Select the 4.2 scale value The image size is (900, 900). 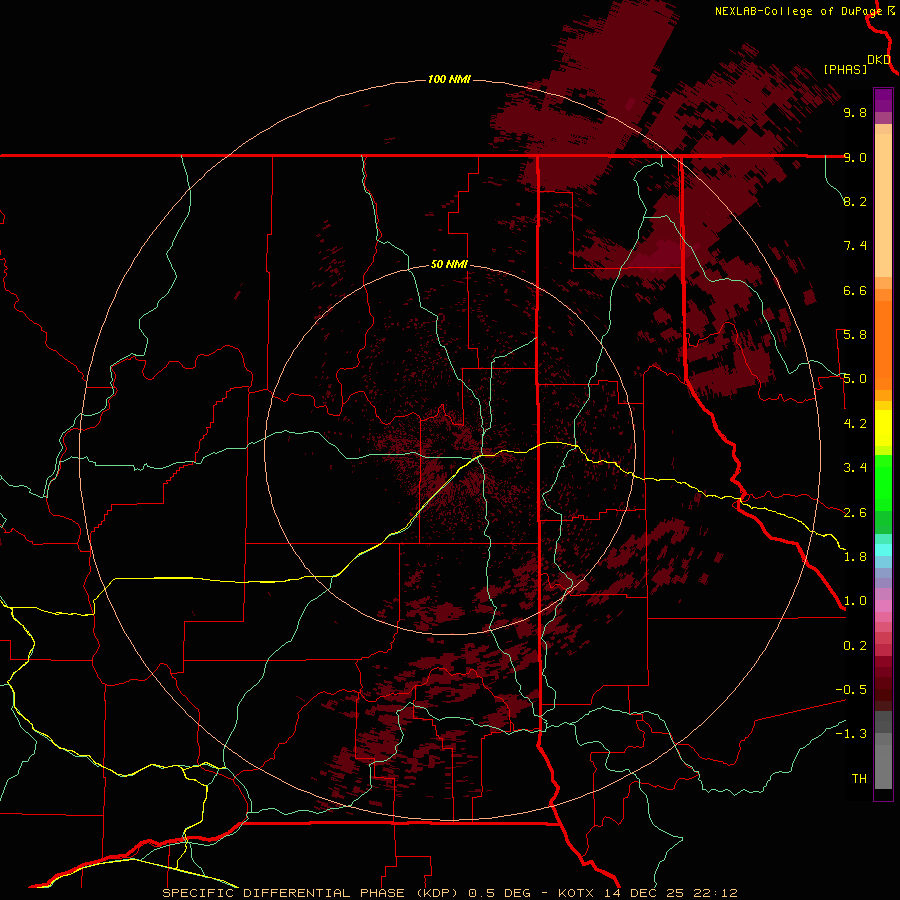[855, 424]
